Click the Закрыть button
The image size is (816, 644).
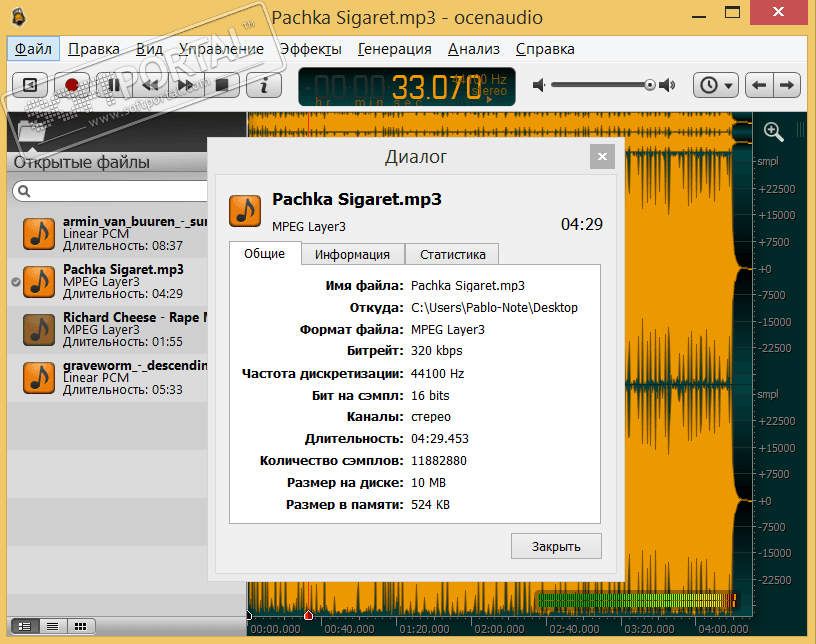coord(556,546)
